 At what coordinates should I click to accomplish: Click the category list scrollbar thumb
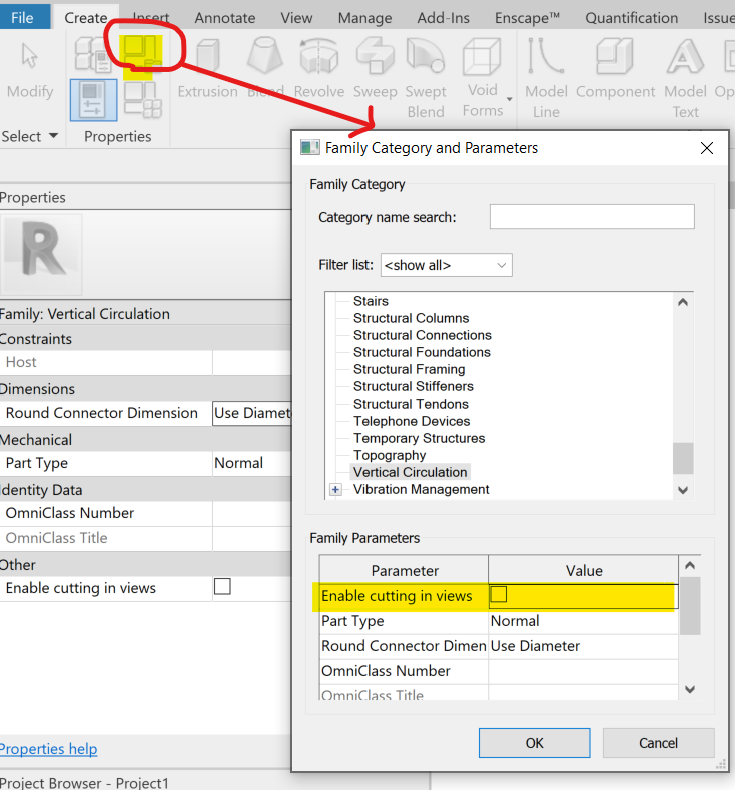[683, 458]
